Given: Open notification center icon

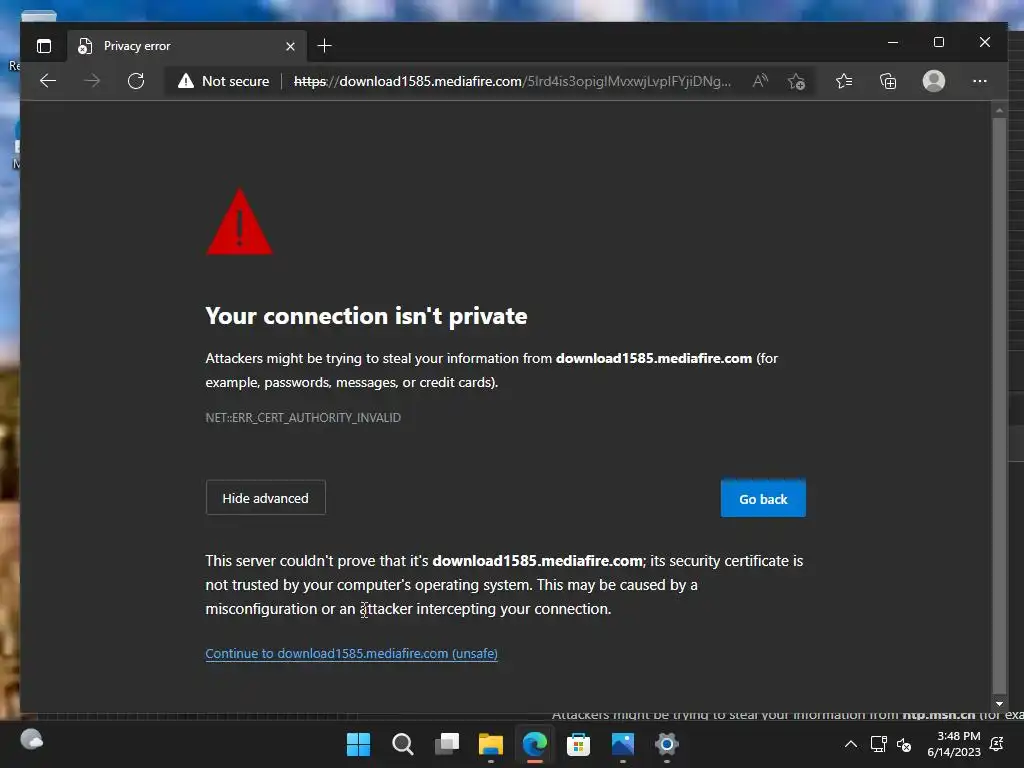Looking at the screenshot, I should (x=997, y=744).
